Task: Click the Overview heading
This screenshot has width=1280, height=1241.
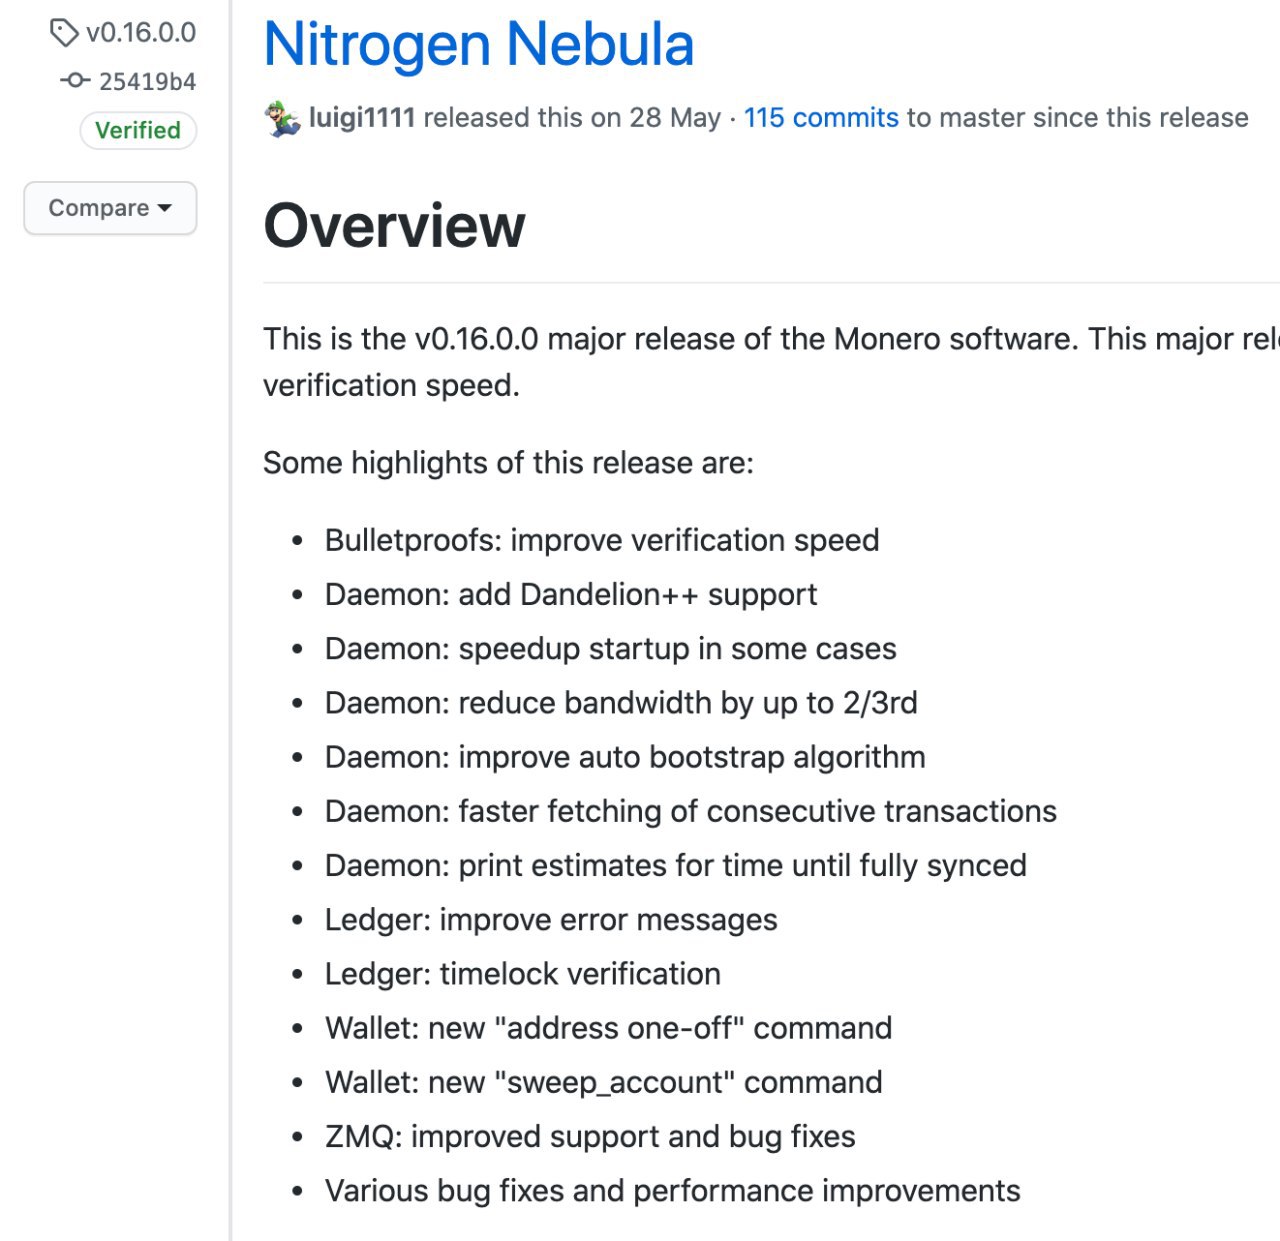Action: (394, 226)
